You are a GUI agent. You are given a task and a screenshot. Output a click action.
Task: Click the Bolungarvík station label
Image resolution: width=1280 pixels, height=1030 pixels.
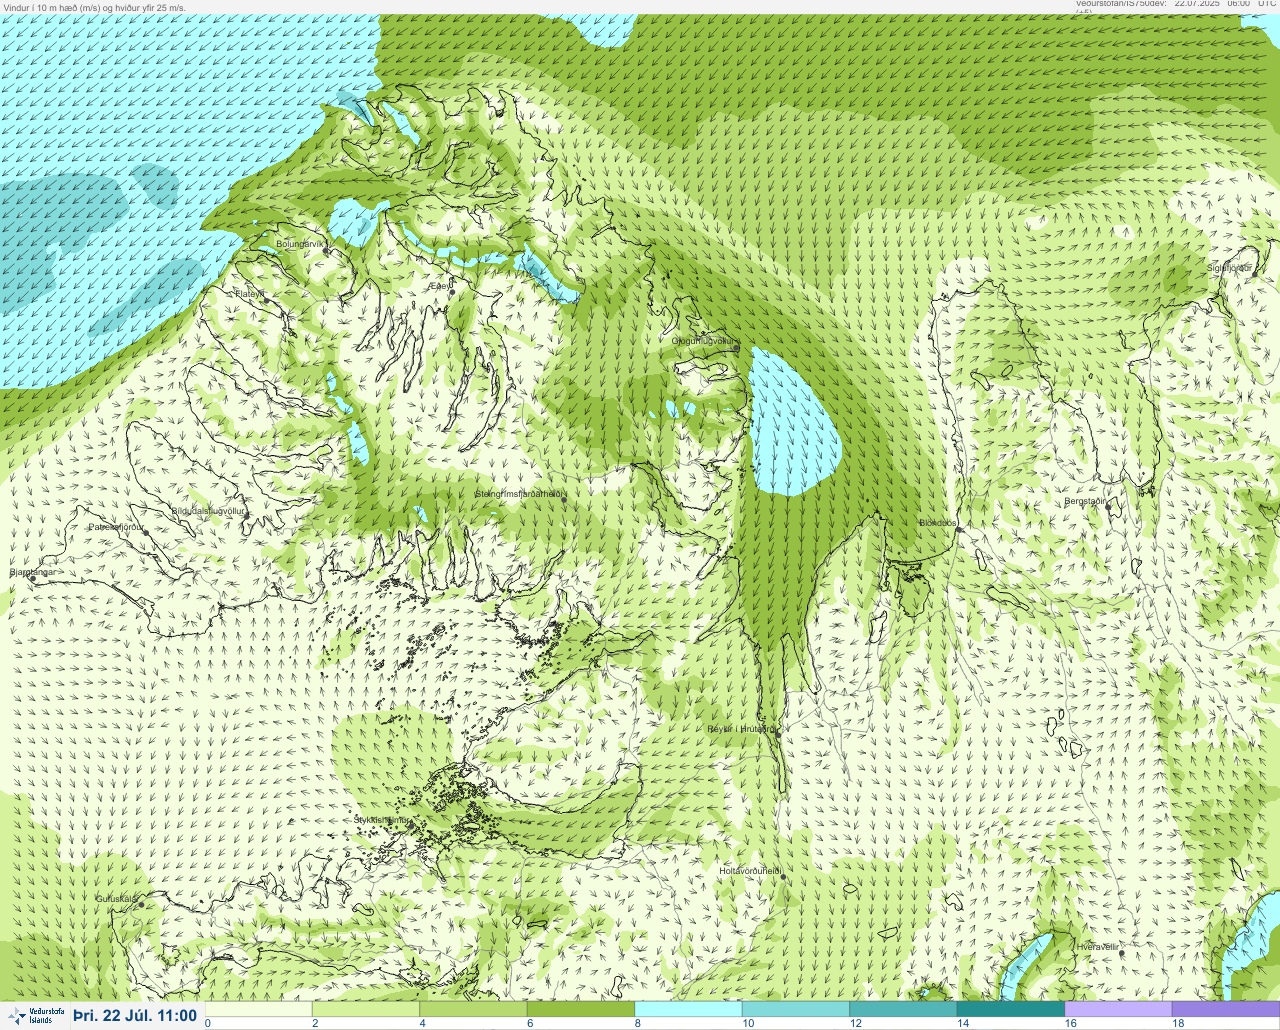(x=301, y=243)
